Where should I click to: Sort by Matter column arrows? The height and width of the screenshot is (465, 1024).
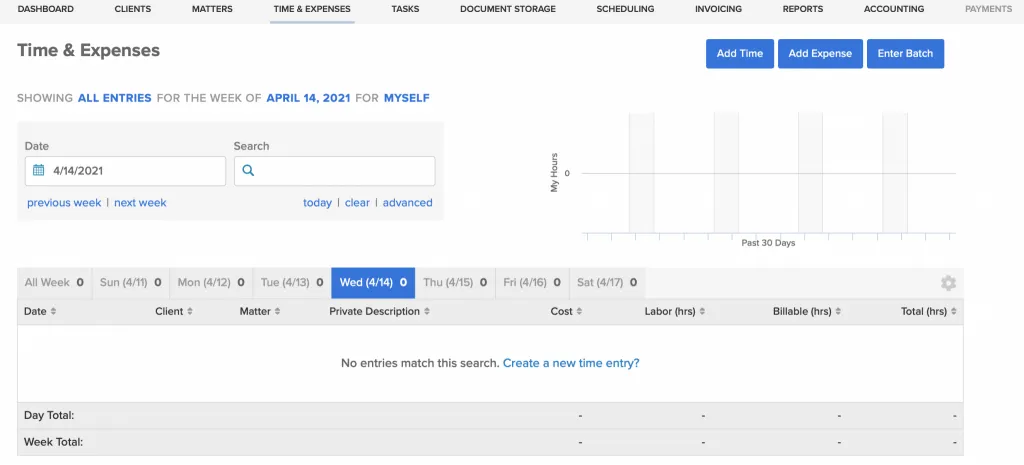[x=277, y=312]
